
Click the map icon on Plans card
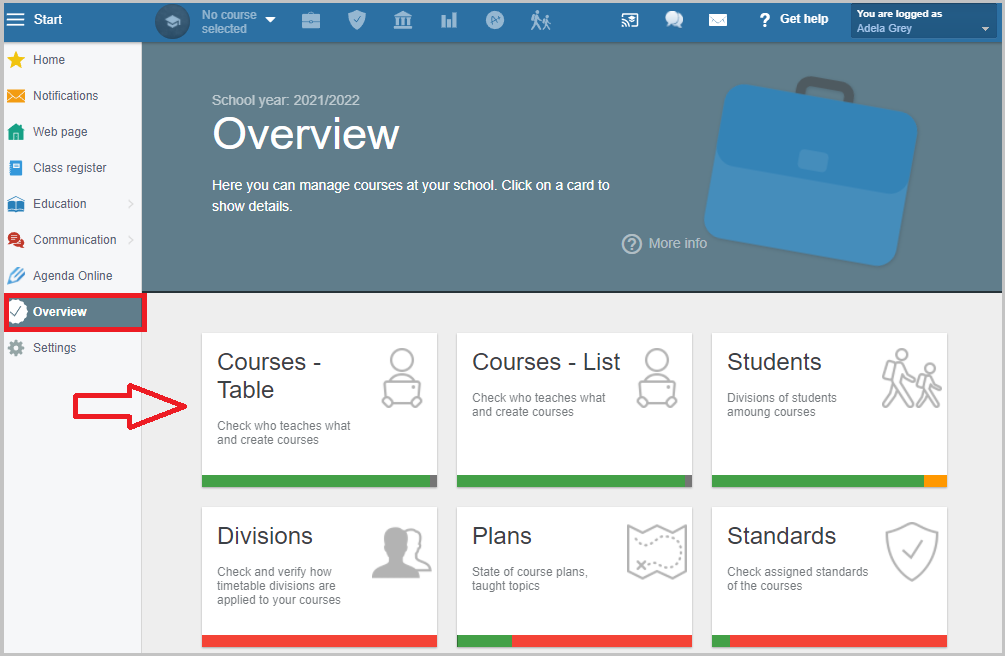click(x=657, y=551)
